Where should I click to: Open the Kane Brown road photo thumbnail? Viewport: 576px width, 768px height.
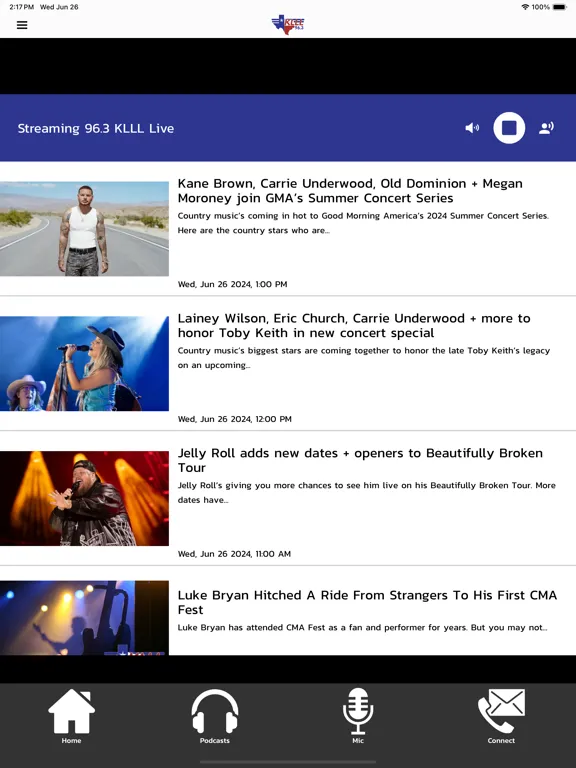point(84,229)
